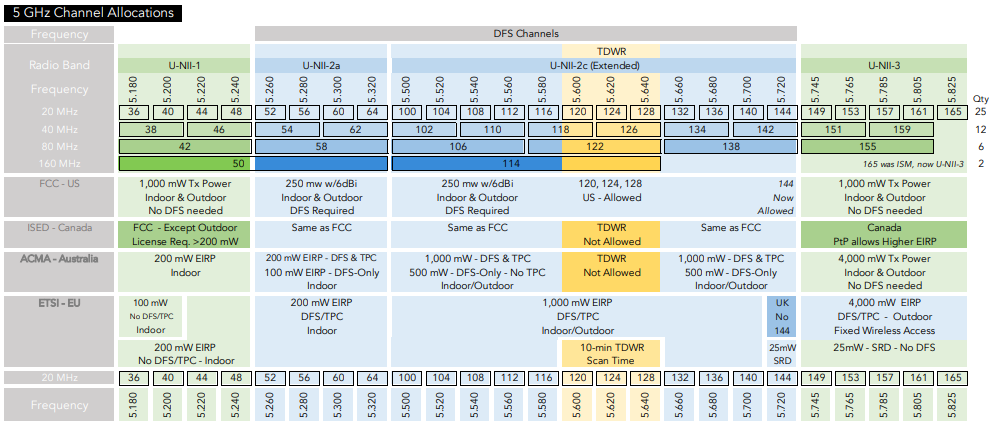Select the U-NII-3 radio band label
The width and height of the screenshot is (993, 428).
click(x=884, y=65)
